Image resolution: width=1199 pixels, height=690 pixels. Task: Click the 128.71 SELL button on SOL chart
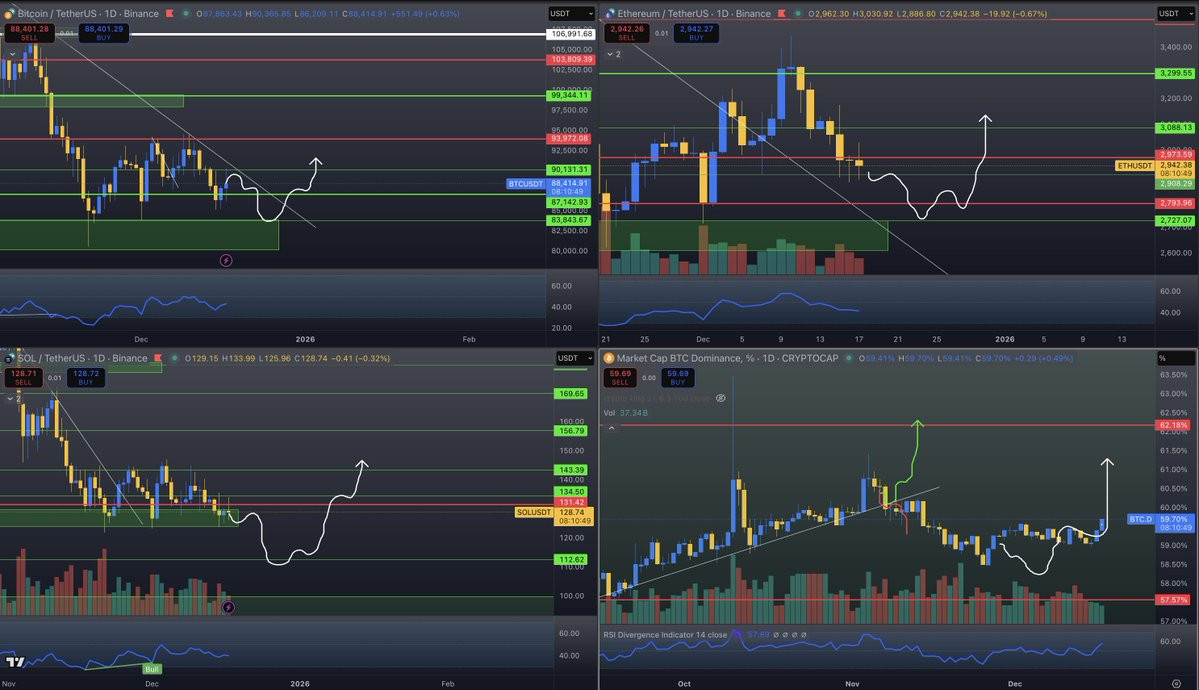24,377
